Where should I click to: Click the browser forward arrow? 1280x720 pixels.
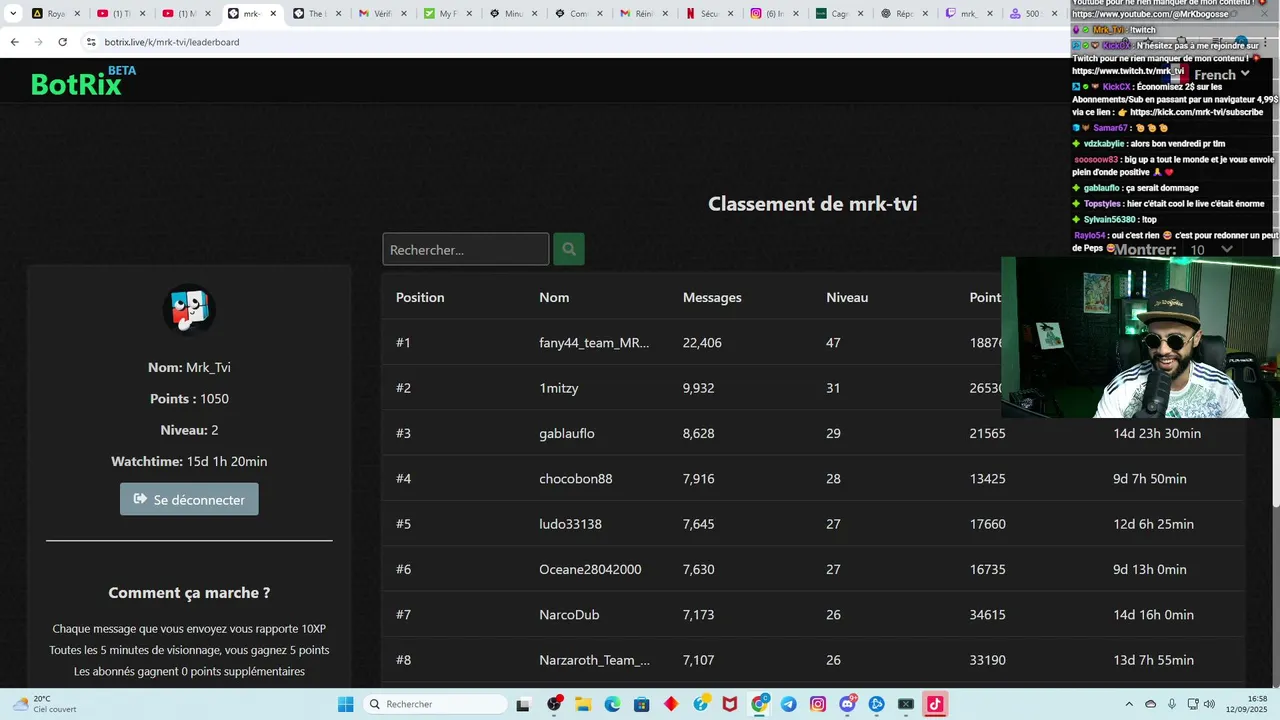pos(38,42)
